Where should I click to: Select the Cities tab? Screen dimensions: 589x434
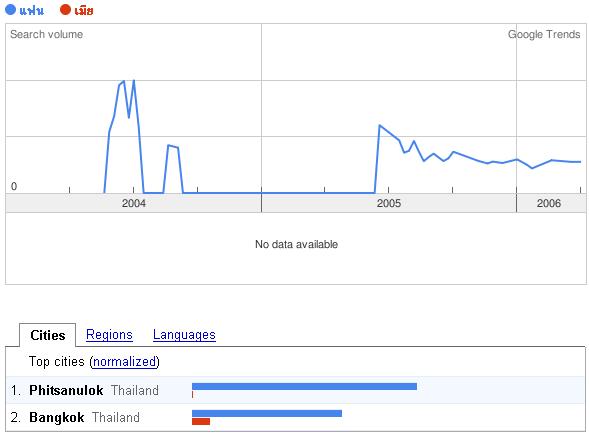point(48,335)
